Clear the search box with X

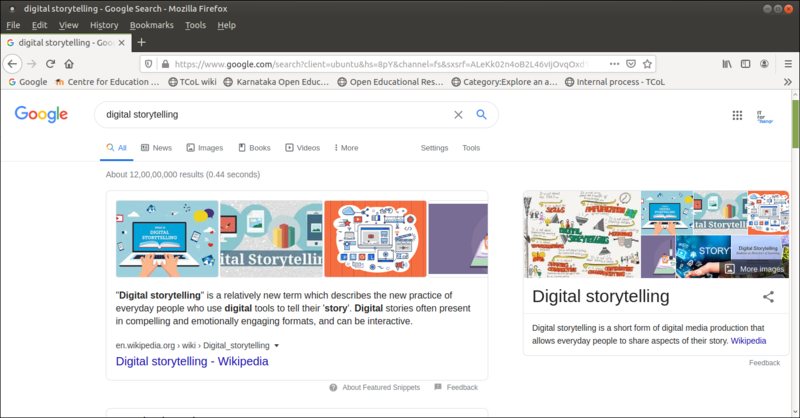(x=458, y=115)
